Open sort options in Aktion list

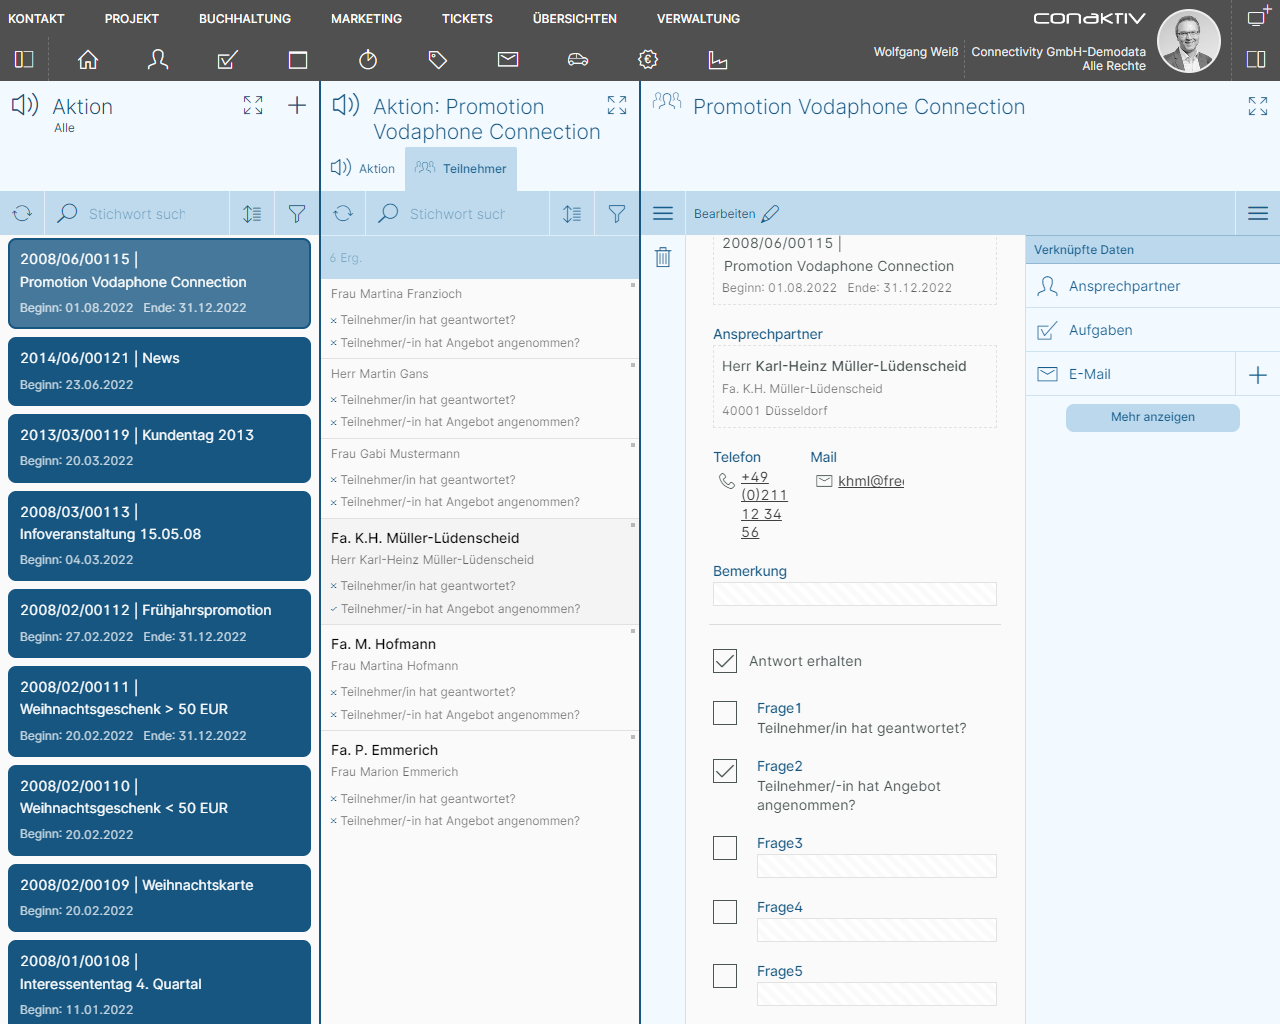(252, 213)
